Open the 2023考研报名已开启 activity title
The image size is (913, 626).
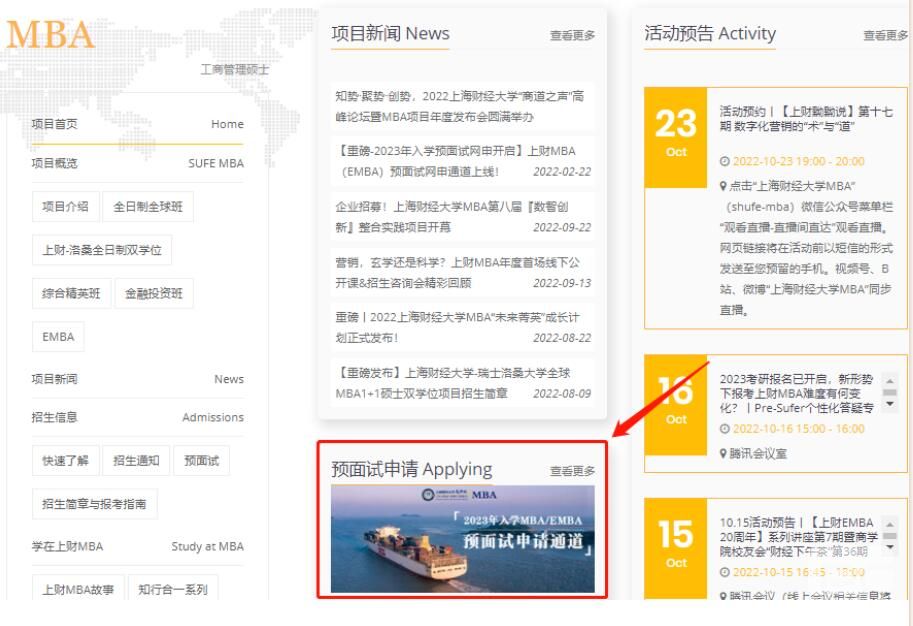click(797, 394)
